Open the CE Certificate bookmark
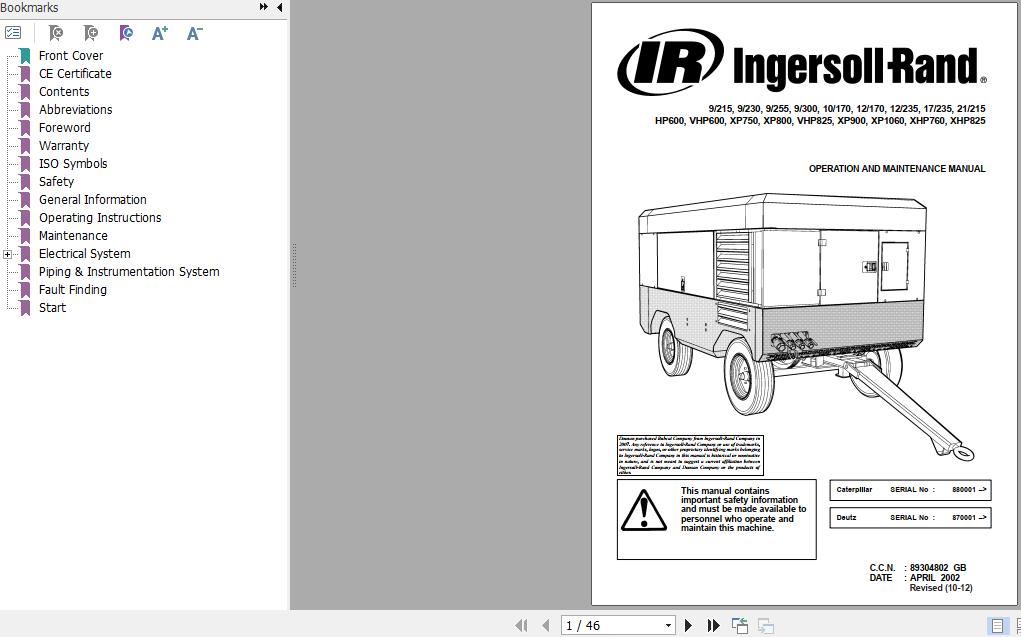 [x=75, y=74]
